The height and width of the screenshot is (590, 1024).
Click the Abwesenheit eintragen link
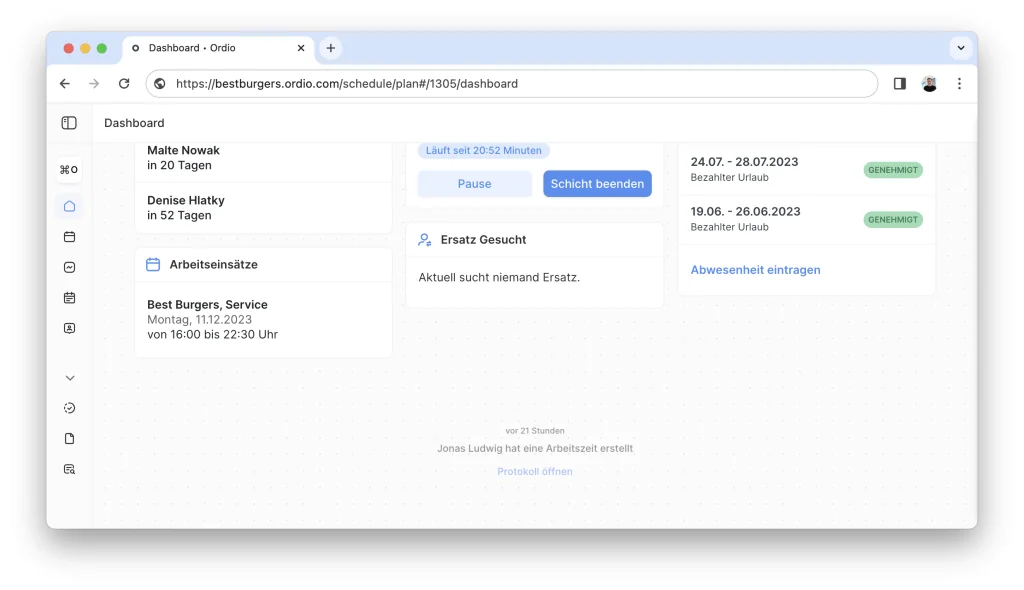(x=755, y=270)
